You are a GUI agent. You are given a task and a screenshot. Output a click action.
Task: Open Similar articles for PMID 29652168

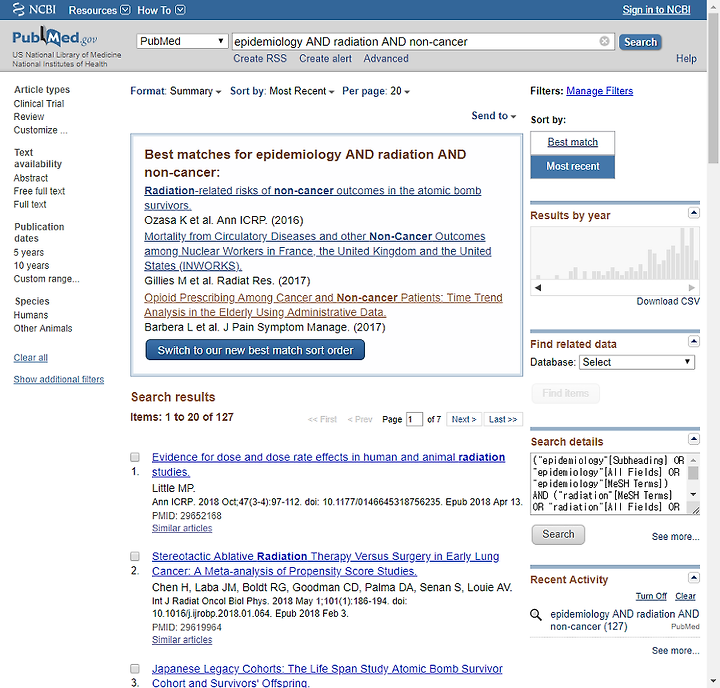click(182, 528)
